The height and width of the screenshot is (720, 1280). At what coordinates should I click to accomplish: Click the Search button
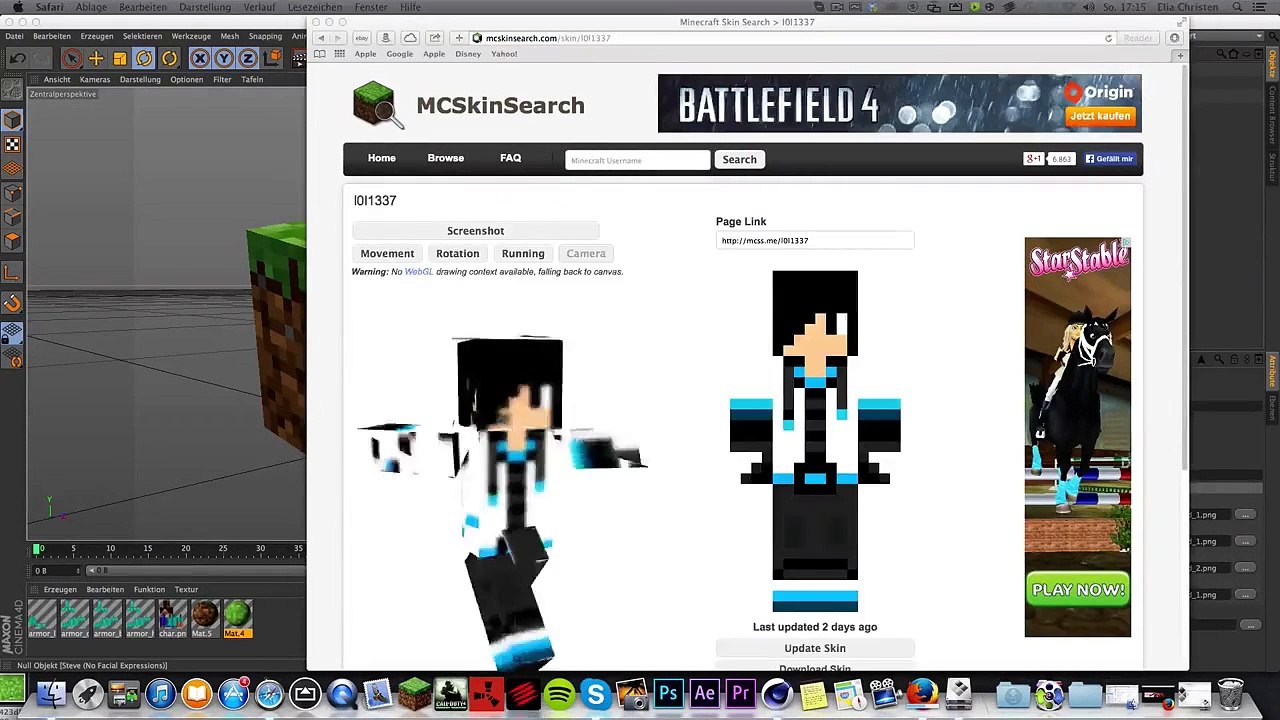(739, 160)
